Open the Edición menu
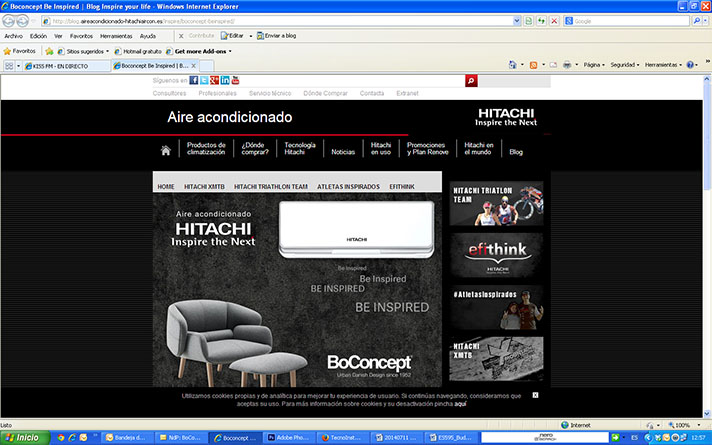This screenshot has width=712, height=445. 38,36
